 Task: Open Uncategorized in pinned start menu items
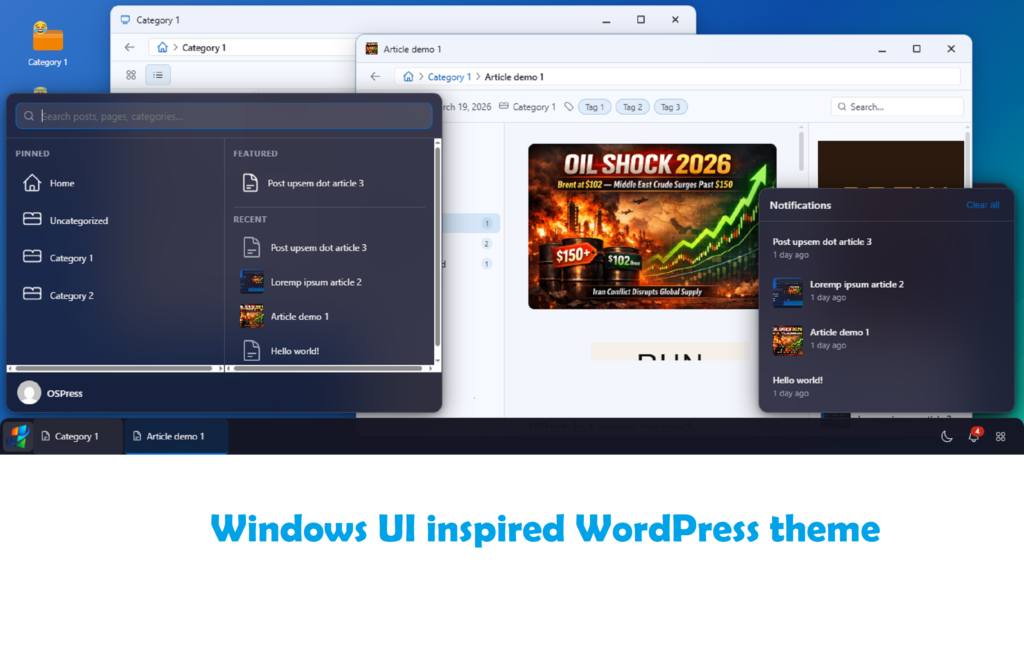pyautogui.click(x=78, y=221)
